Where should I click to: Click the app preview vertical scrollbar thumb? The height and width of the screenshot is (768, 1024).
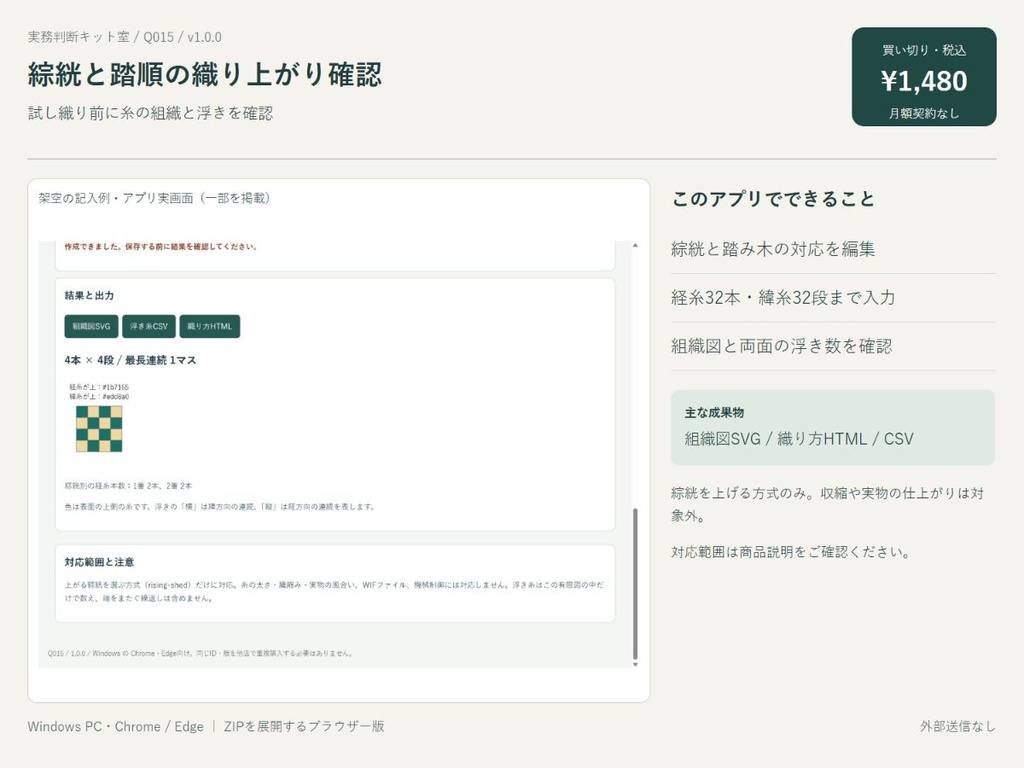(x=635, y=584)
